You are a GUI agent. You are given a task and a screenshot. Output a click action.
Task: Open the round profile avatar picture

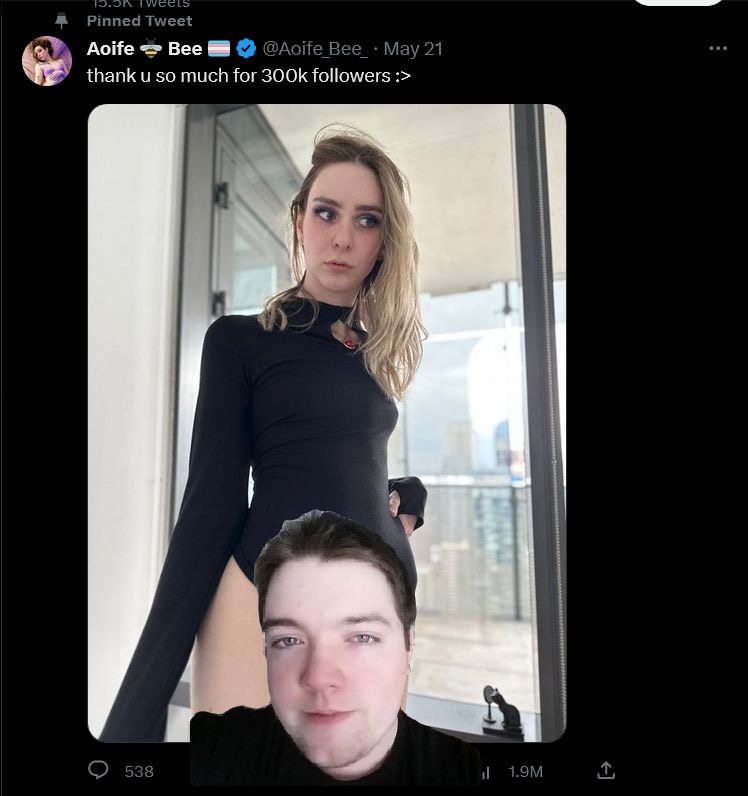tap(47, 60)
